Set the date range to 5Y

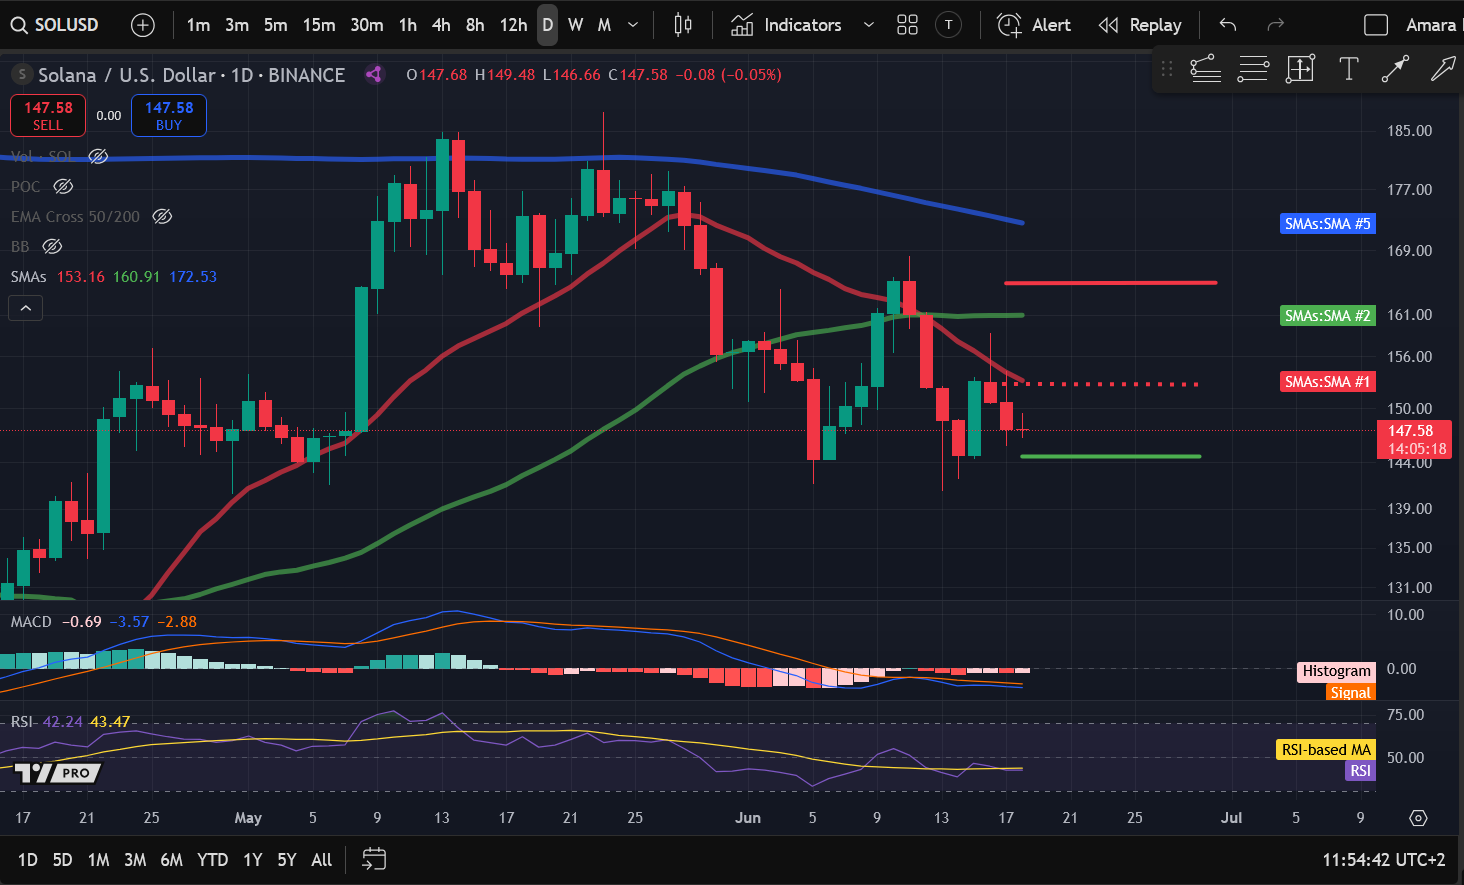[x=287, y=859]
